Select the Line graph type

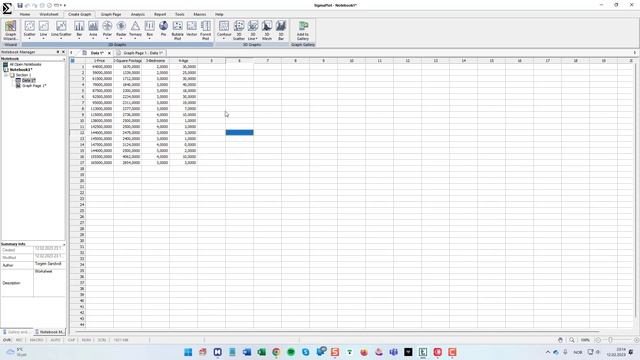[x=44, y=29]
